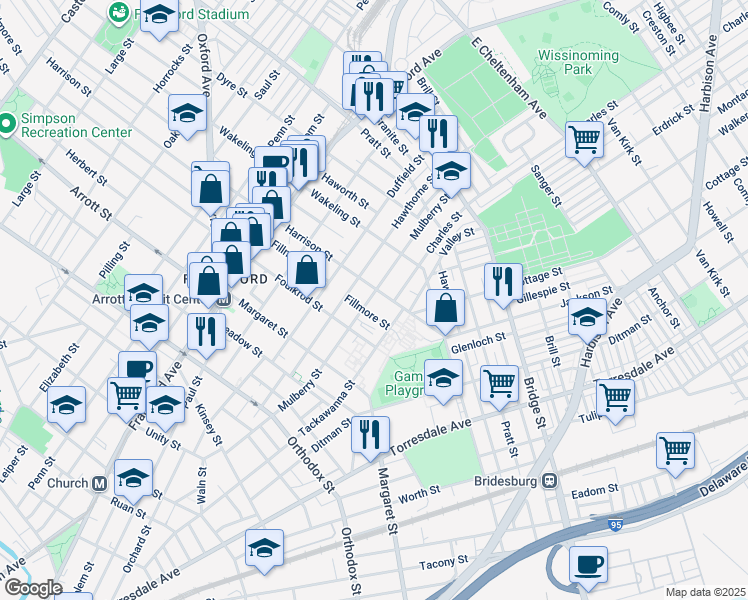The image size is (748, 600).
Task: Open the Google logo link
Action: [34, 588]
